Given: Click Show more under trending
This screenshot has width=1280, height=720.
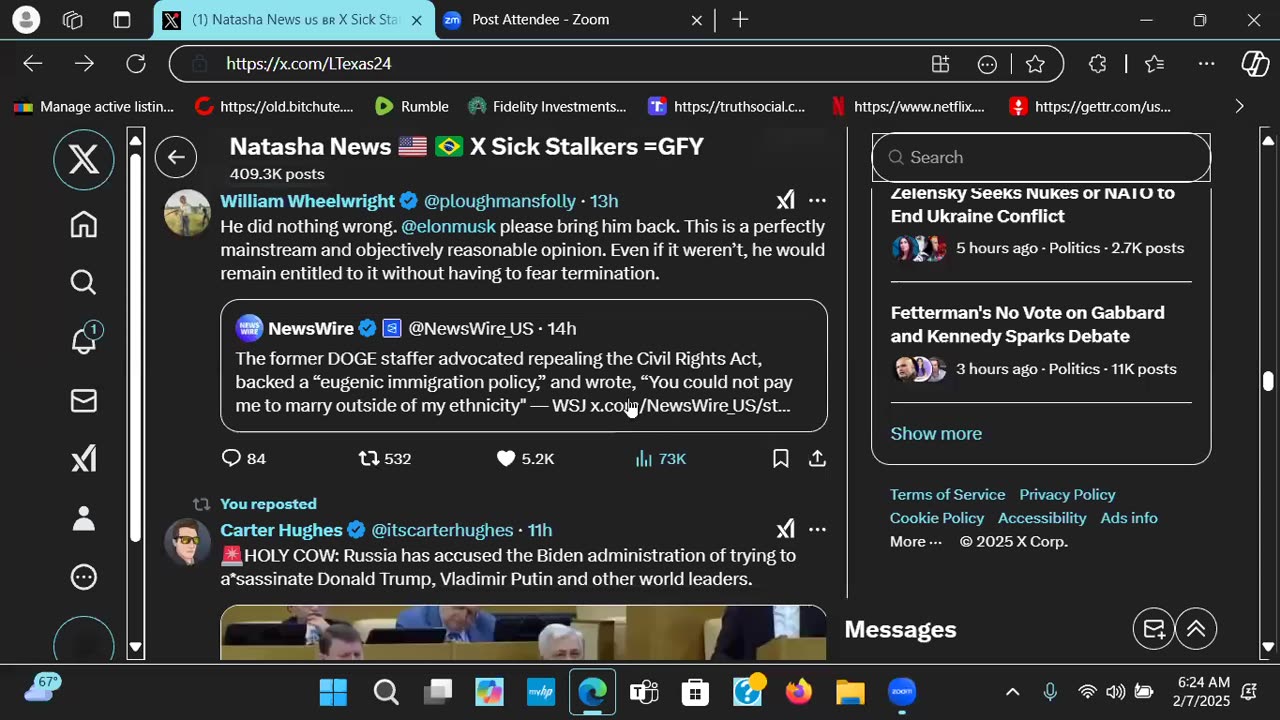Looking at the screenshot, I should (936, 434).
